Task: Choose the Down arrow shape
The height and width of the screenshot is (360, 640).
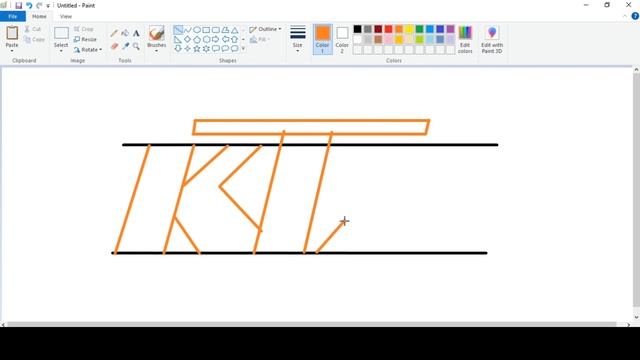Action: 178,49
